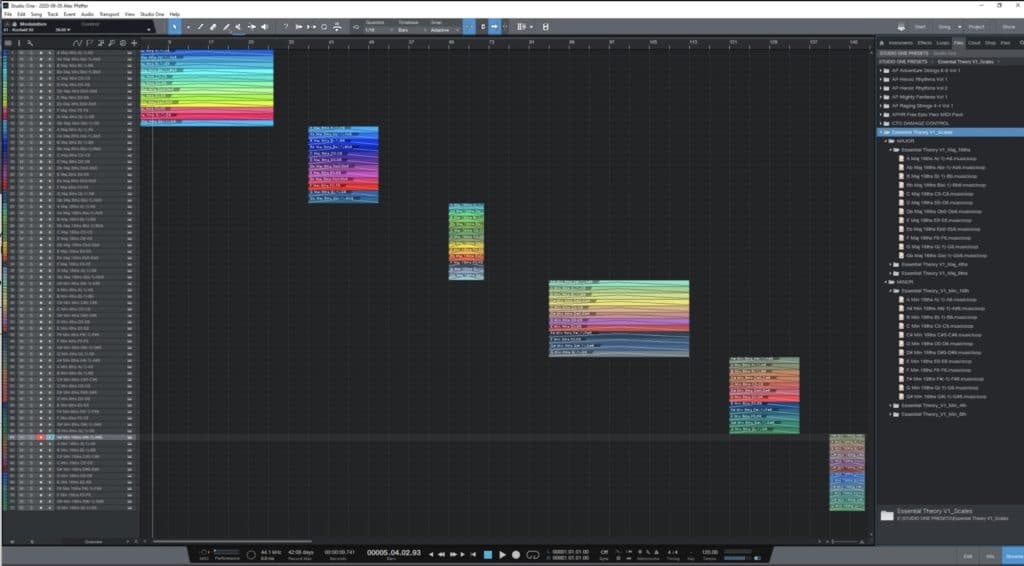Toggle the Snap button in the toolbar
The height and width of the screenshot is (566, 1024).
tap(468, 27)
